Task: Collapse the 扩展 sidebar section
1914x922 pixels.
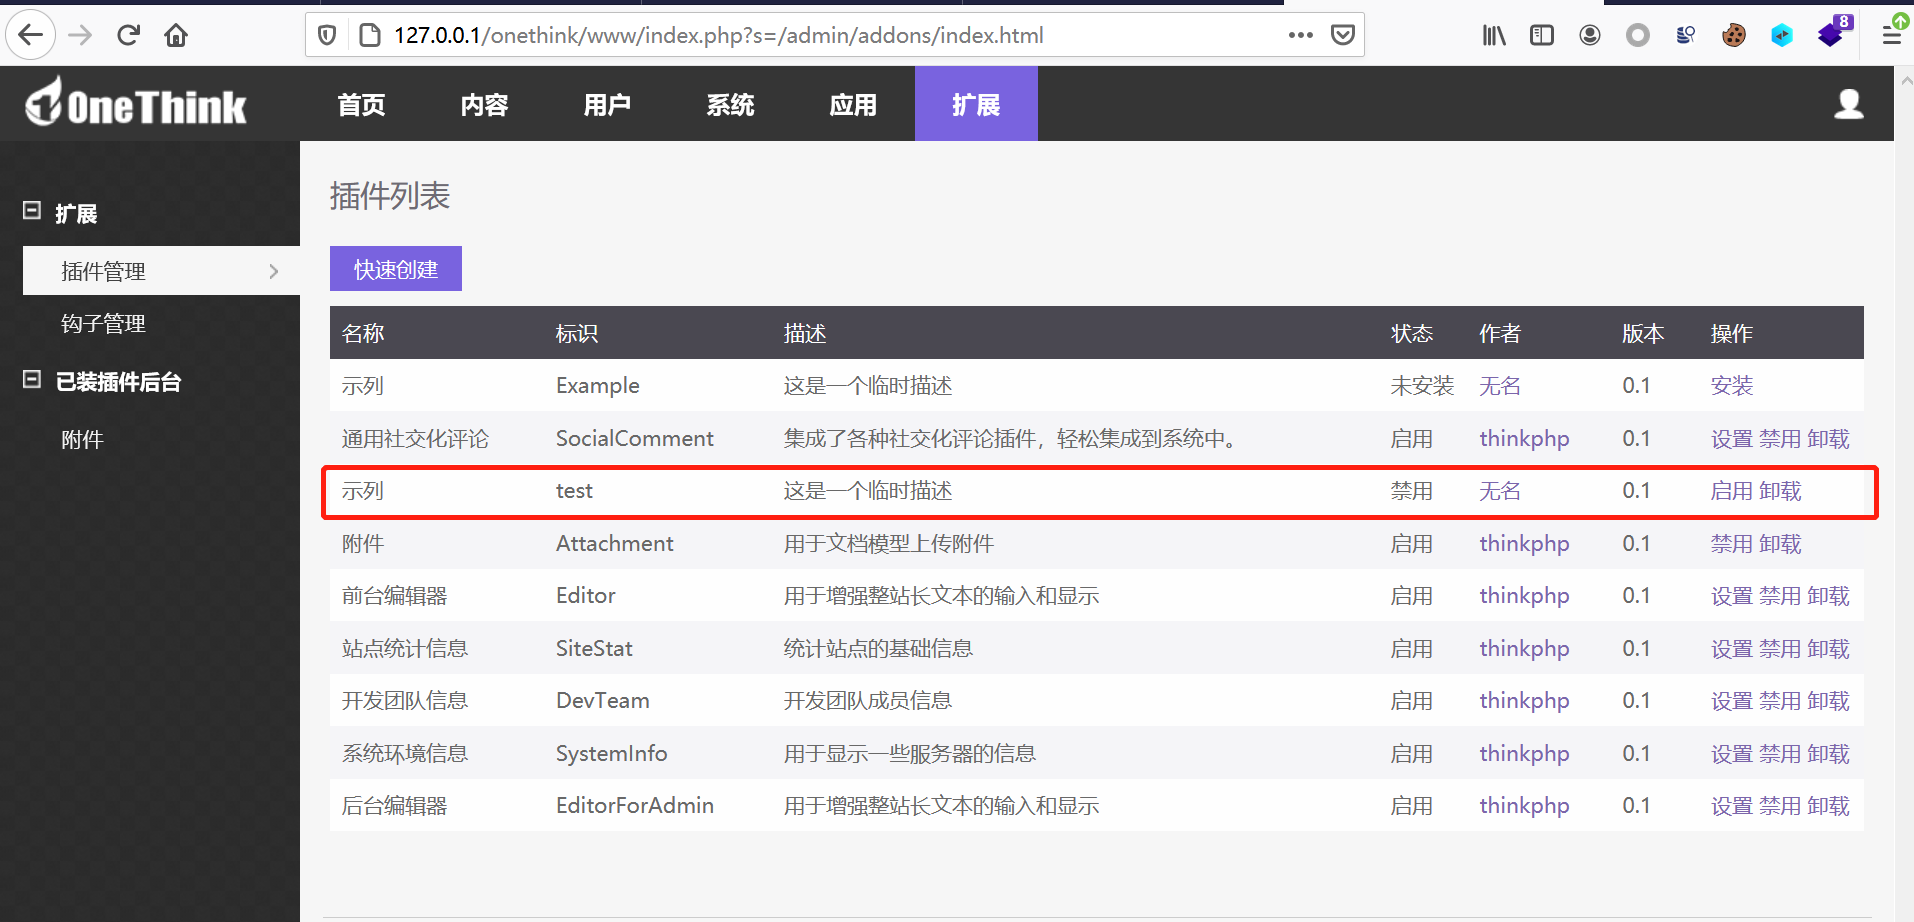Action: pos(30,212)
